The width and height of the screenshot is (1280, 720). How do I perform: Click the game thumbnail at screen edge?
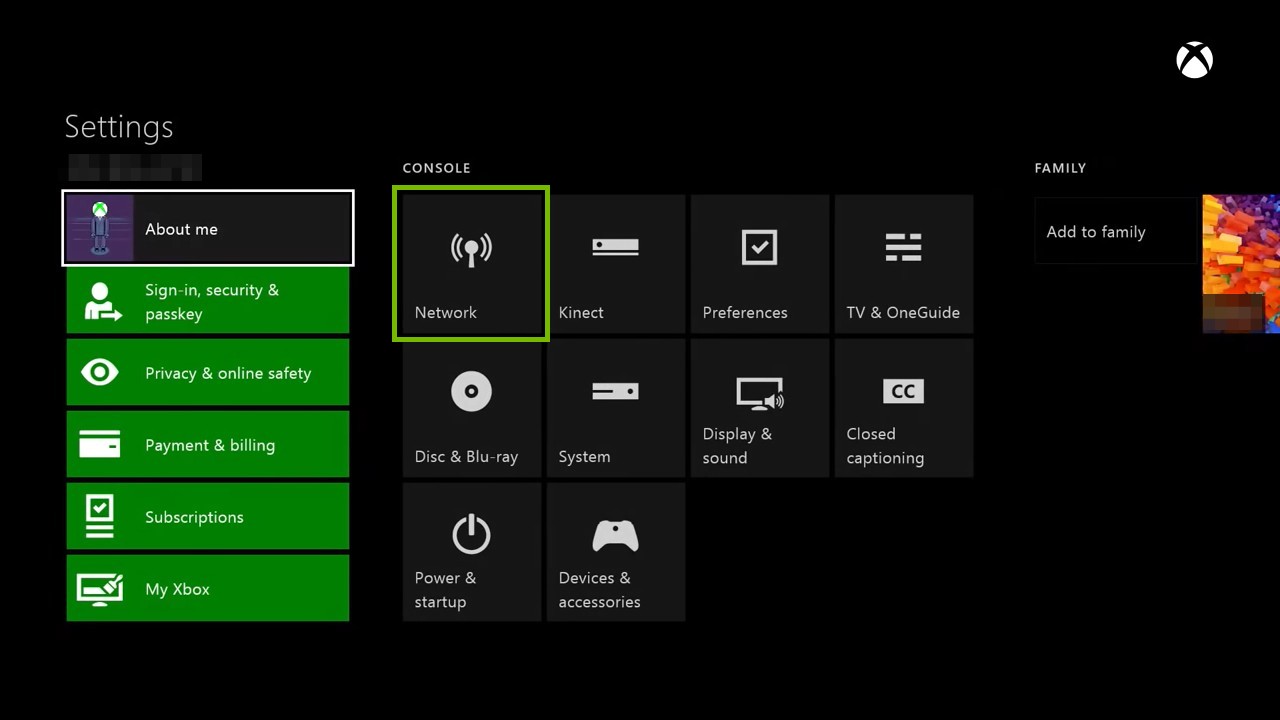[x=1240, y=263]
